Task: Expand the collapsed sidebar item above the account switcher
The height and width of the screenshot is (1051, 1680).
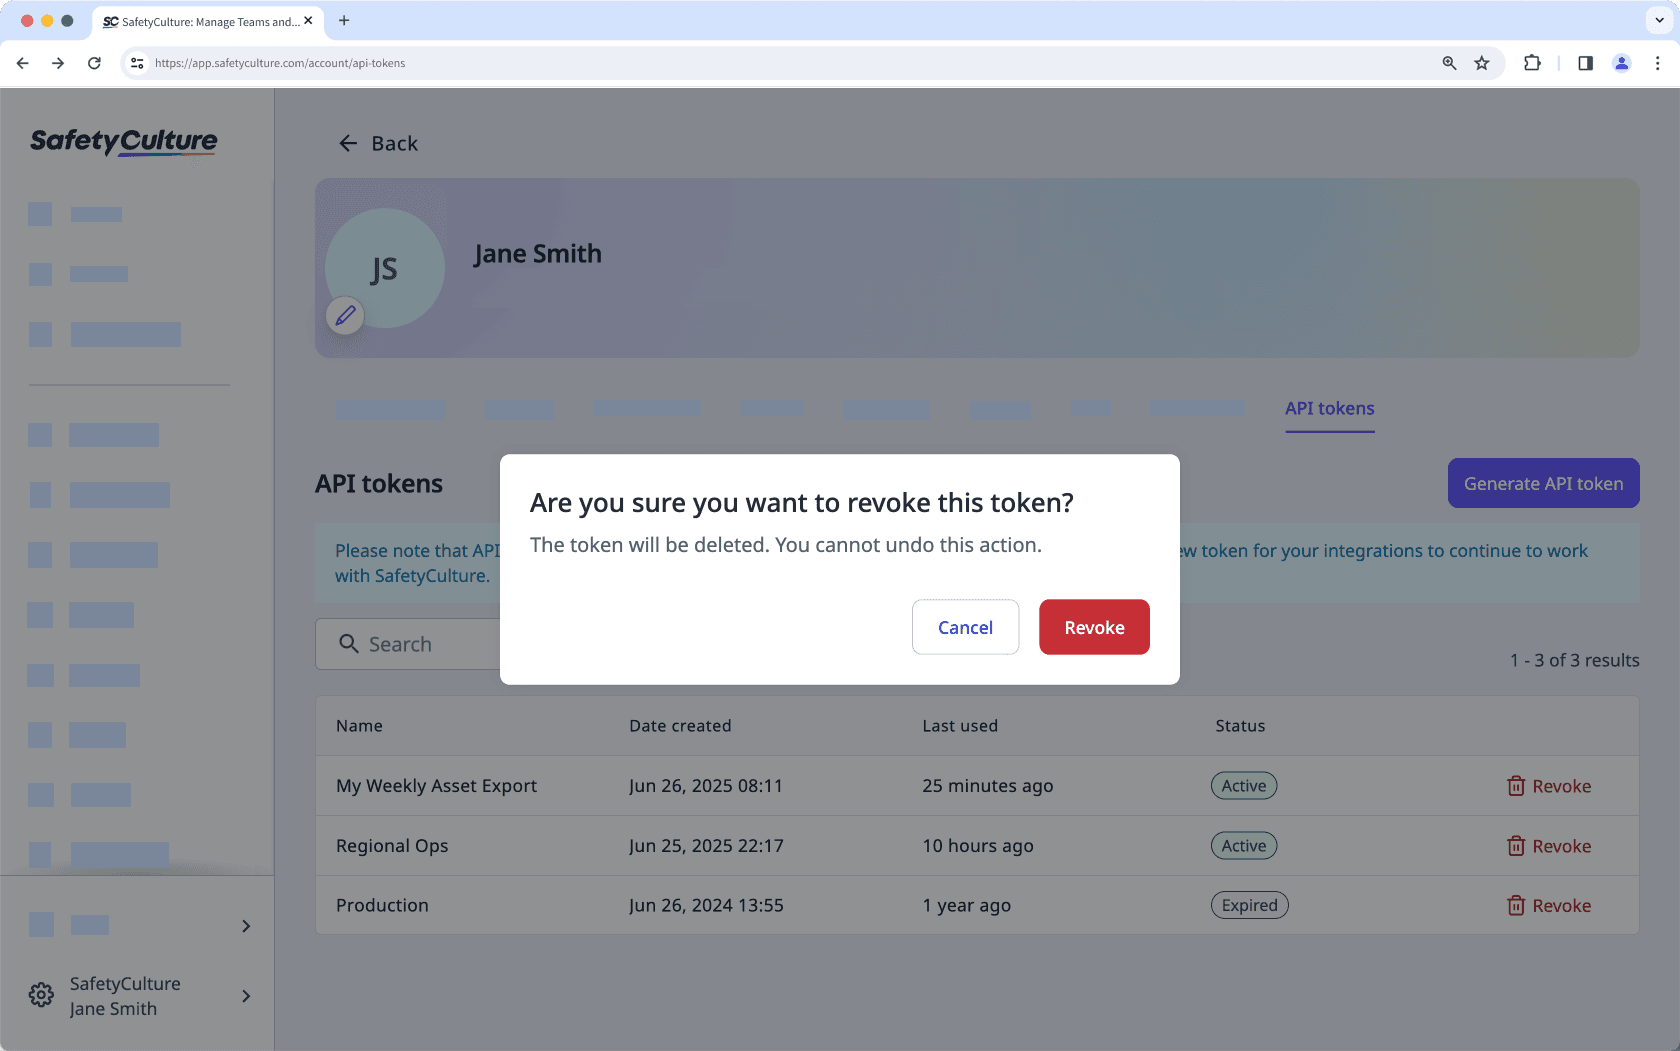Action: point(246,926)
